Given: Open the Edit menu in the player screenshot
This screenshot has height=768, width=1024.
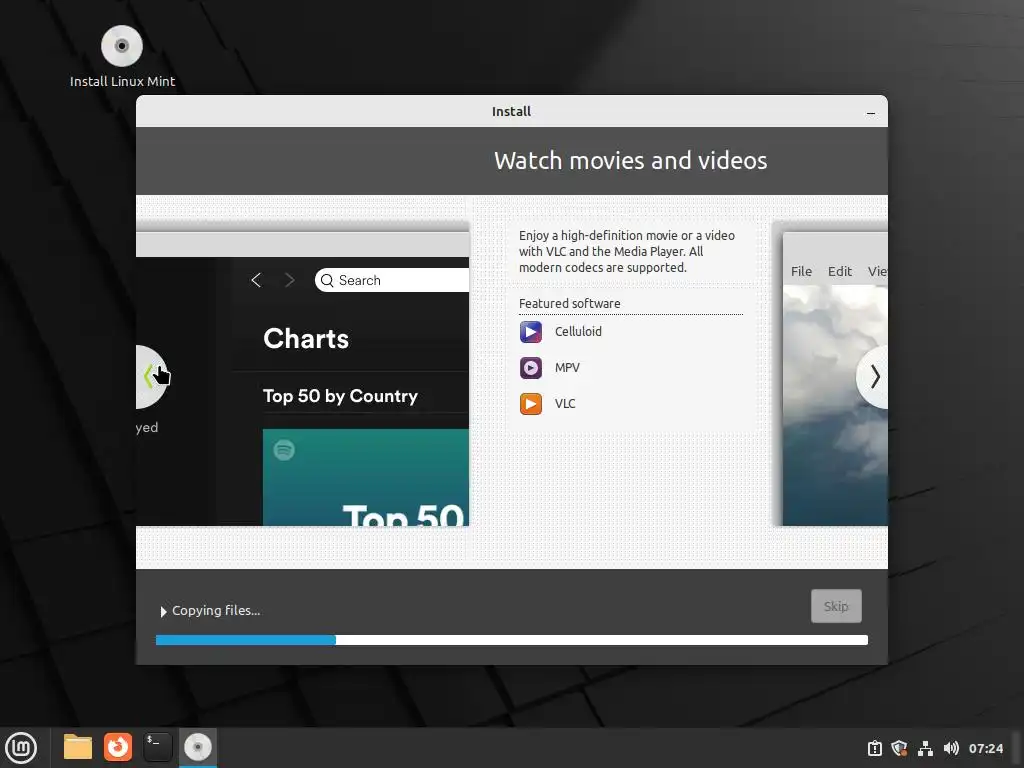Looking at the screenshot, I should (840, 271).
